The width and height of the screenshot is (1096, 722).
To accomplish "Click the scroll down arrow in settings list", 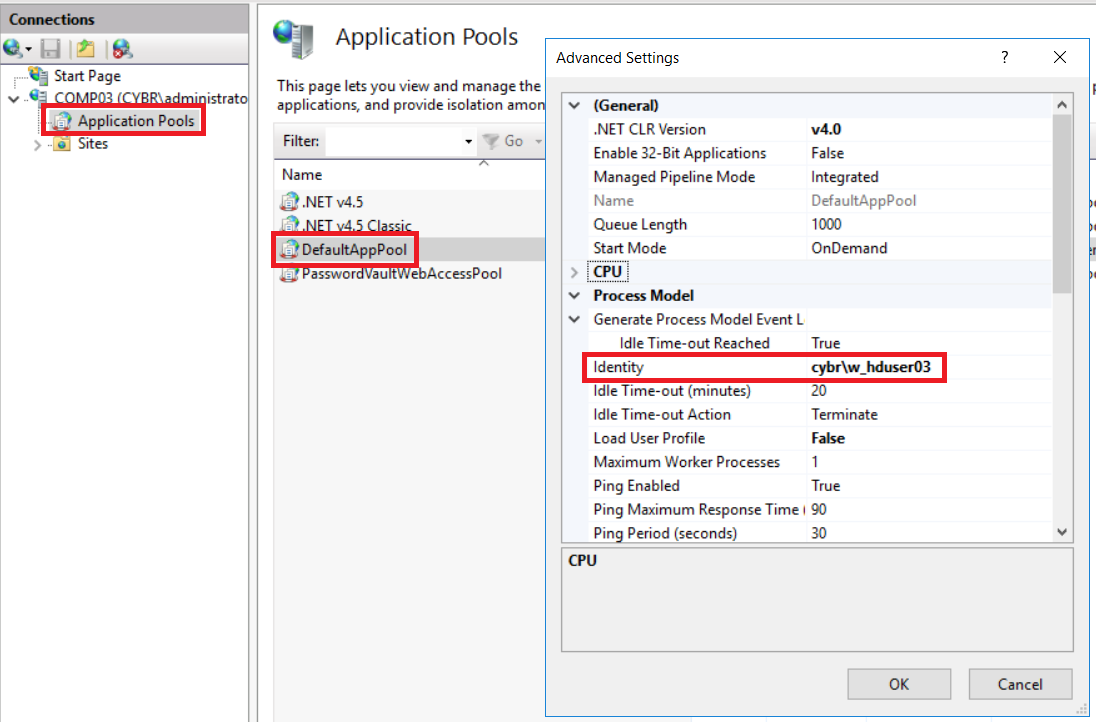I will click(1061, 533).
